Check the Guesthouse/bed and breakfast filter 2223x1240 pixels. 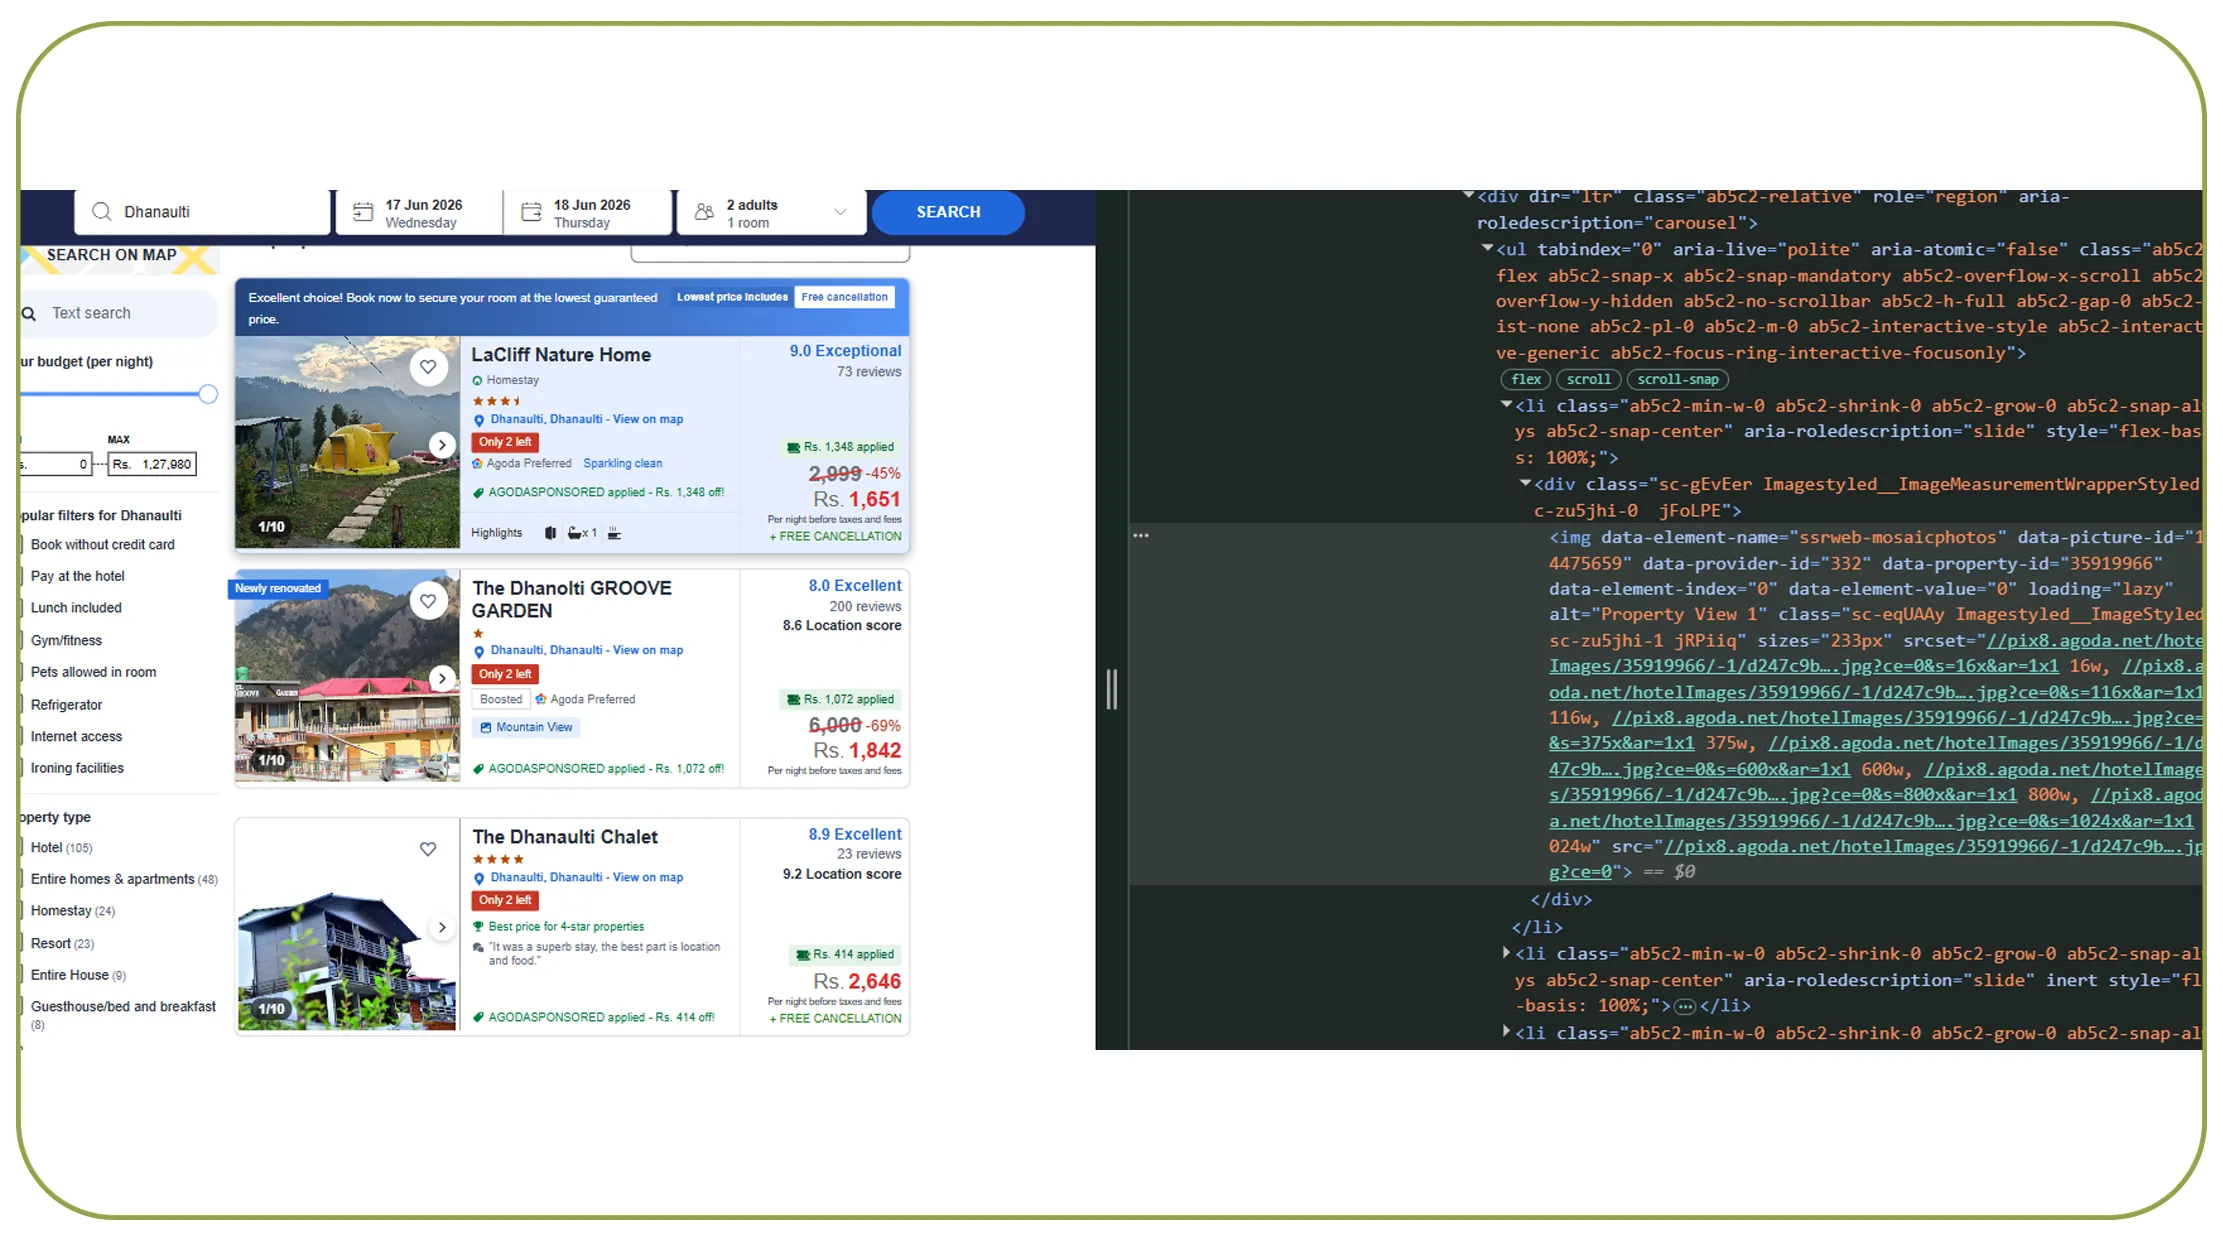tap(22, 1007)
